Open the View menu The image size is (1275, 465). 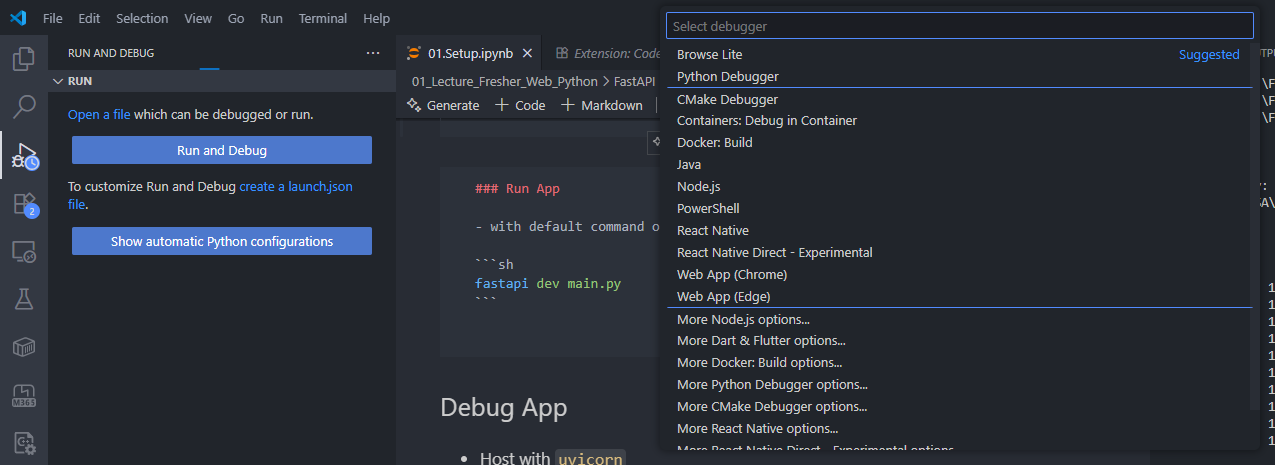(x=198, y=18)
